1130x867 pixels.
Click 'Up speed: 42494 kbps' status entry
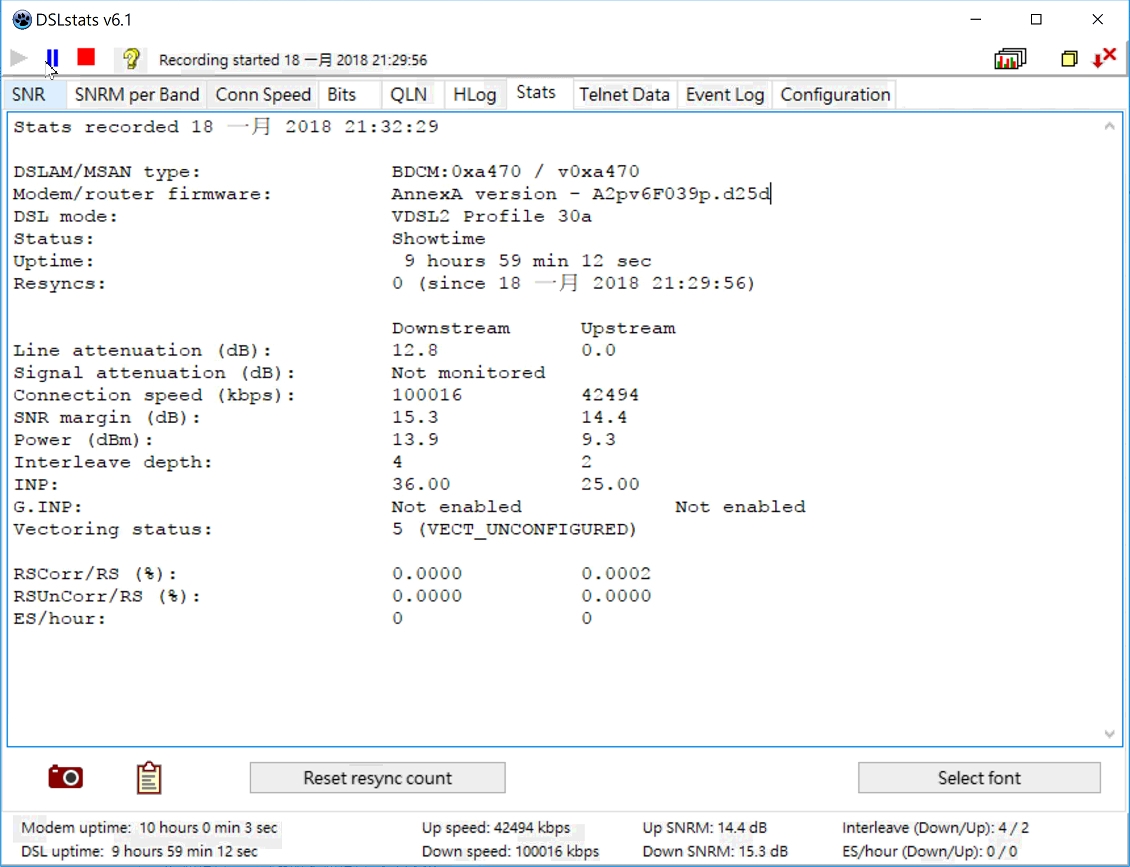(x=496, y=828)
